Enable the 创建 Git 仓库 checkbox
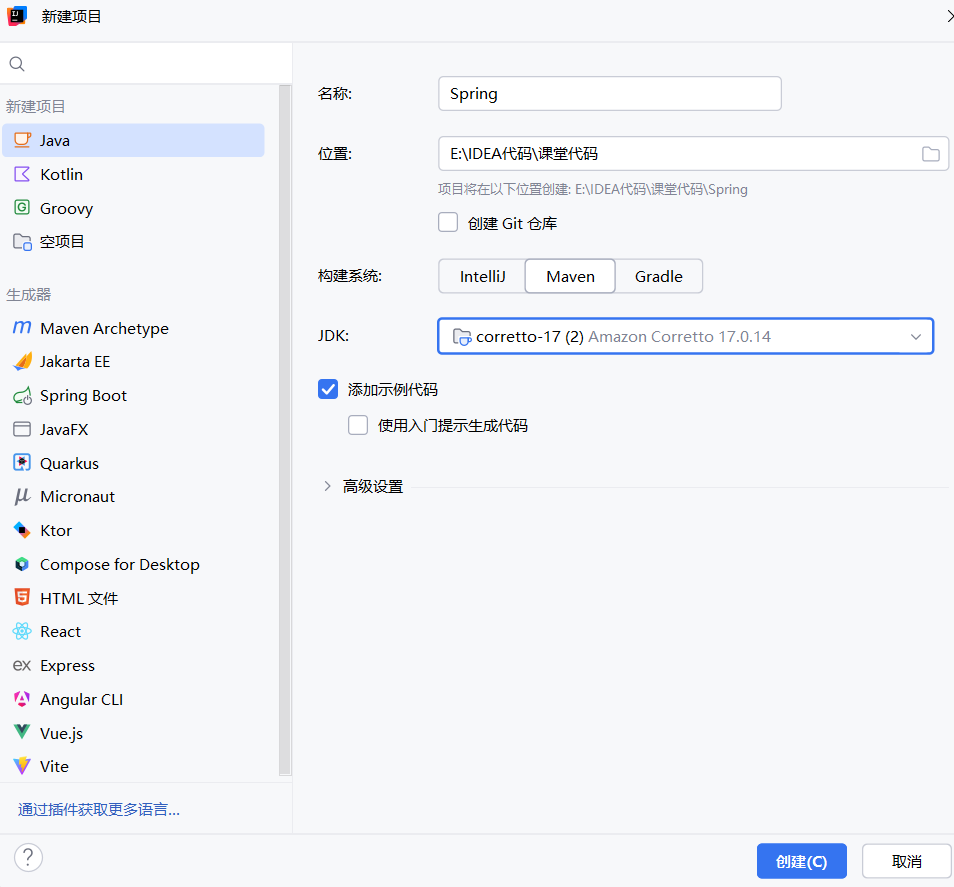This screenshot has height=887, width=954. [x=448, y=223]
